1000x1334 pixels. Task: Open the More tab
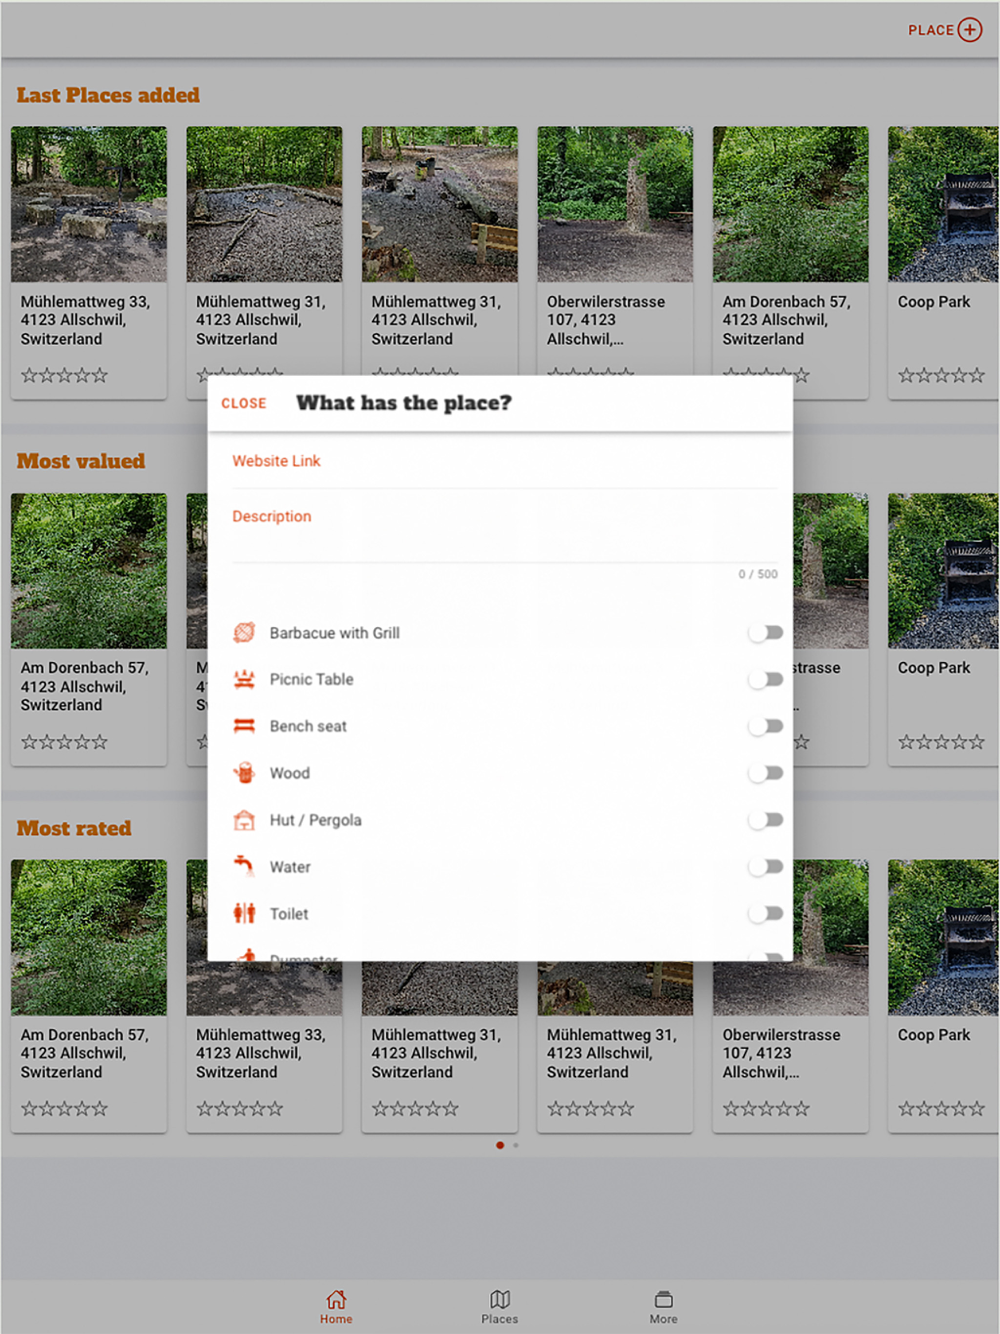tap(663, 1306)
